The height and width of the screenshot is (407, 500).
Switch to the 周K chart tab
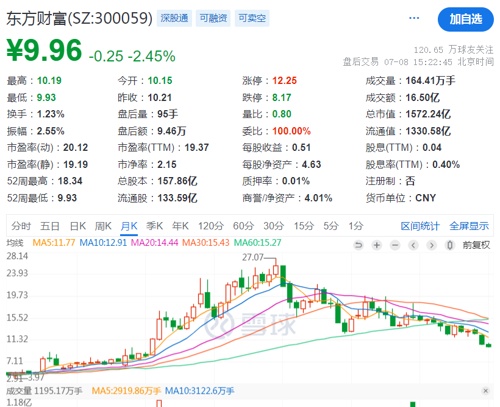(x=103, y=226)
